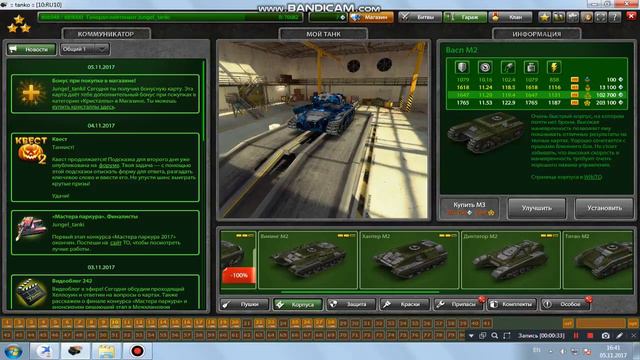Click the red exit game button
This screenshot has height=360, width=640.
point(631,16)
